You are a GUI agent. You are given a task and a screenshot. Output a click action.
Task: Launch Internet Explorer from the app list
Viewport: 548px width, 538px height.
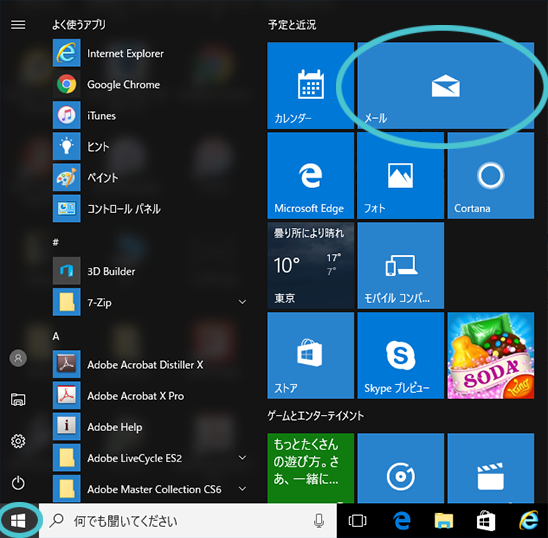point(150,53)
